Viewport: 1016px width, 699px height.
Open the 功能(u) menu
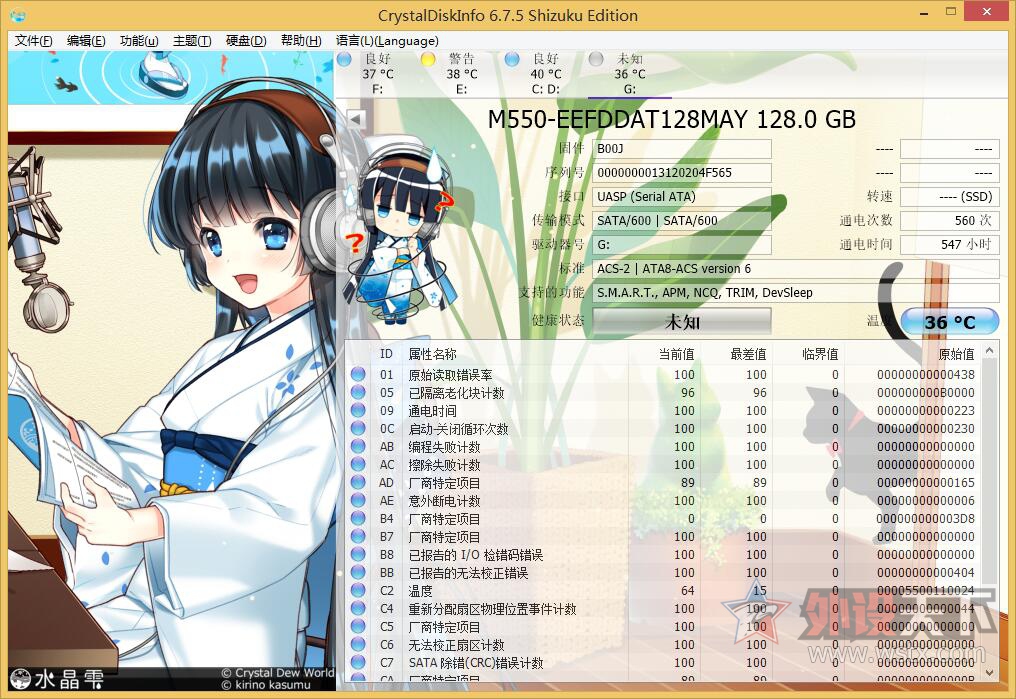[139, 41]
